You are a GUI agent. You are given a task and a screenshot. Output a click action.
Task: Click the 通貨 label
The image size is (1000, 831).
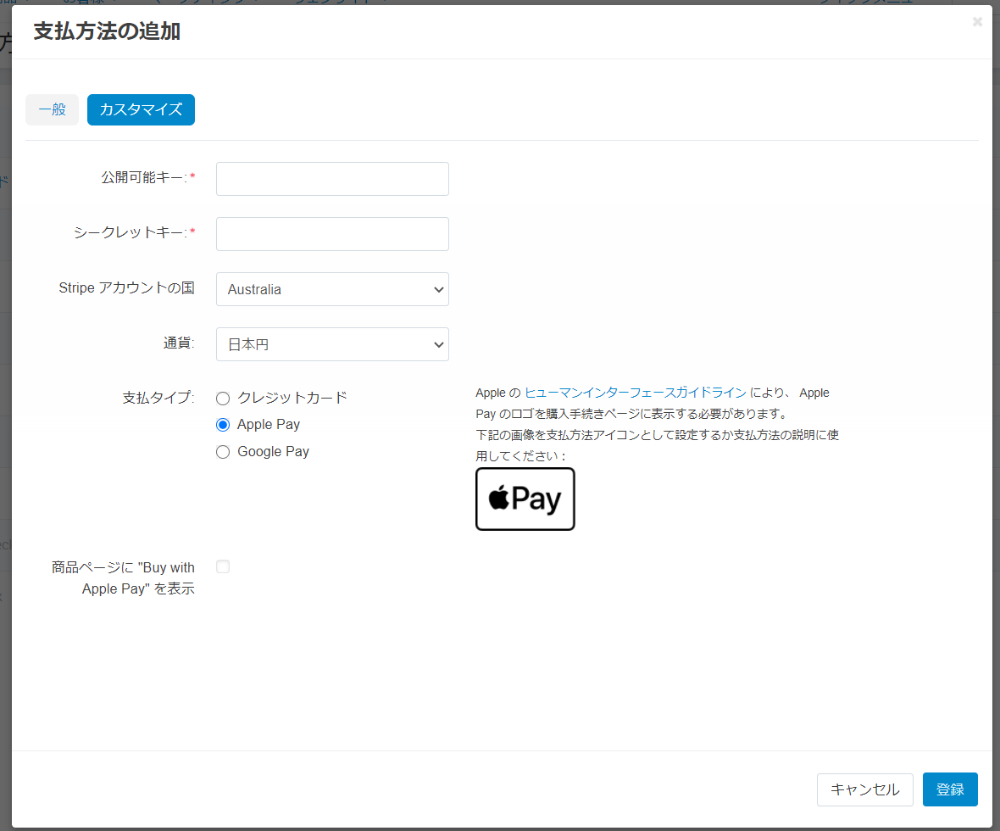(179, 344)
